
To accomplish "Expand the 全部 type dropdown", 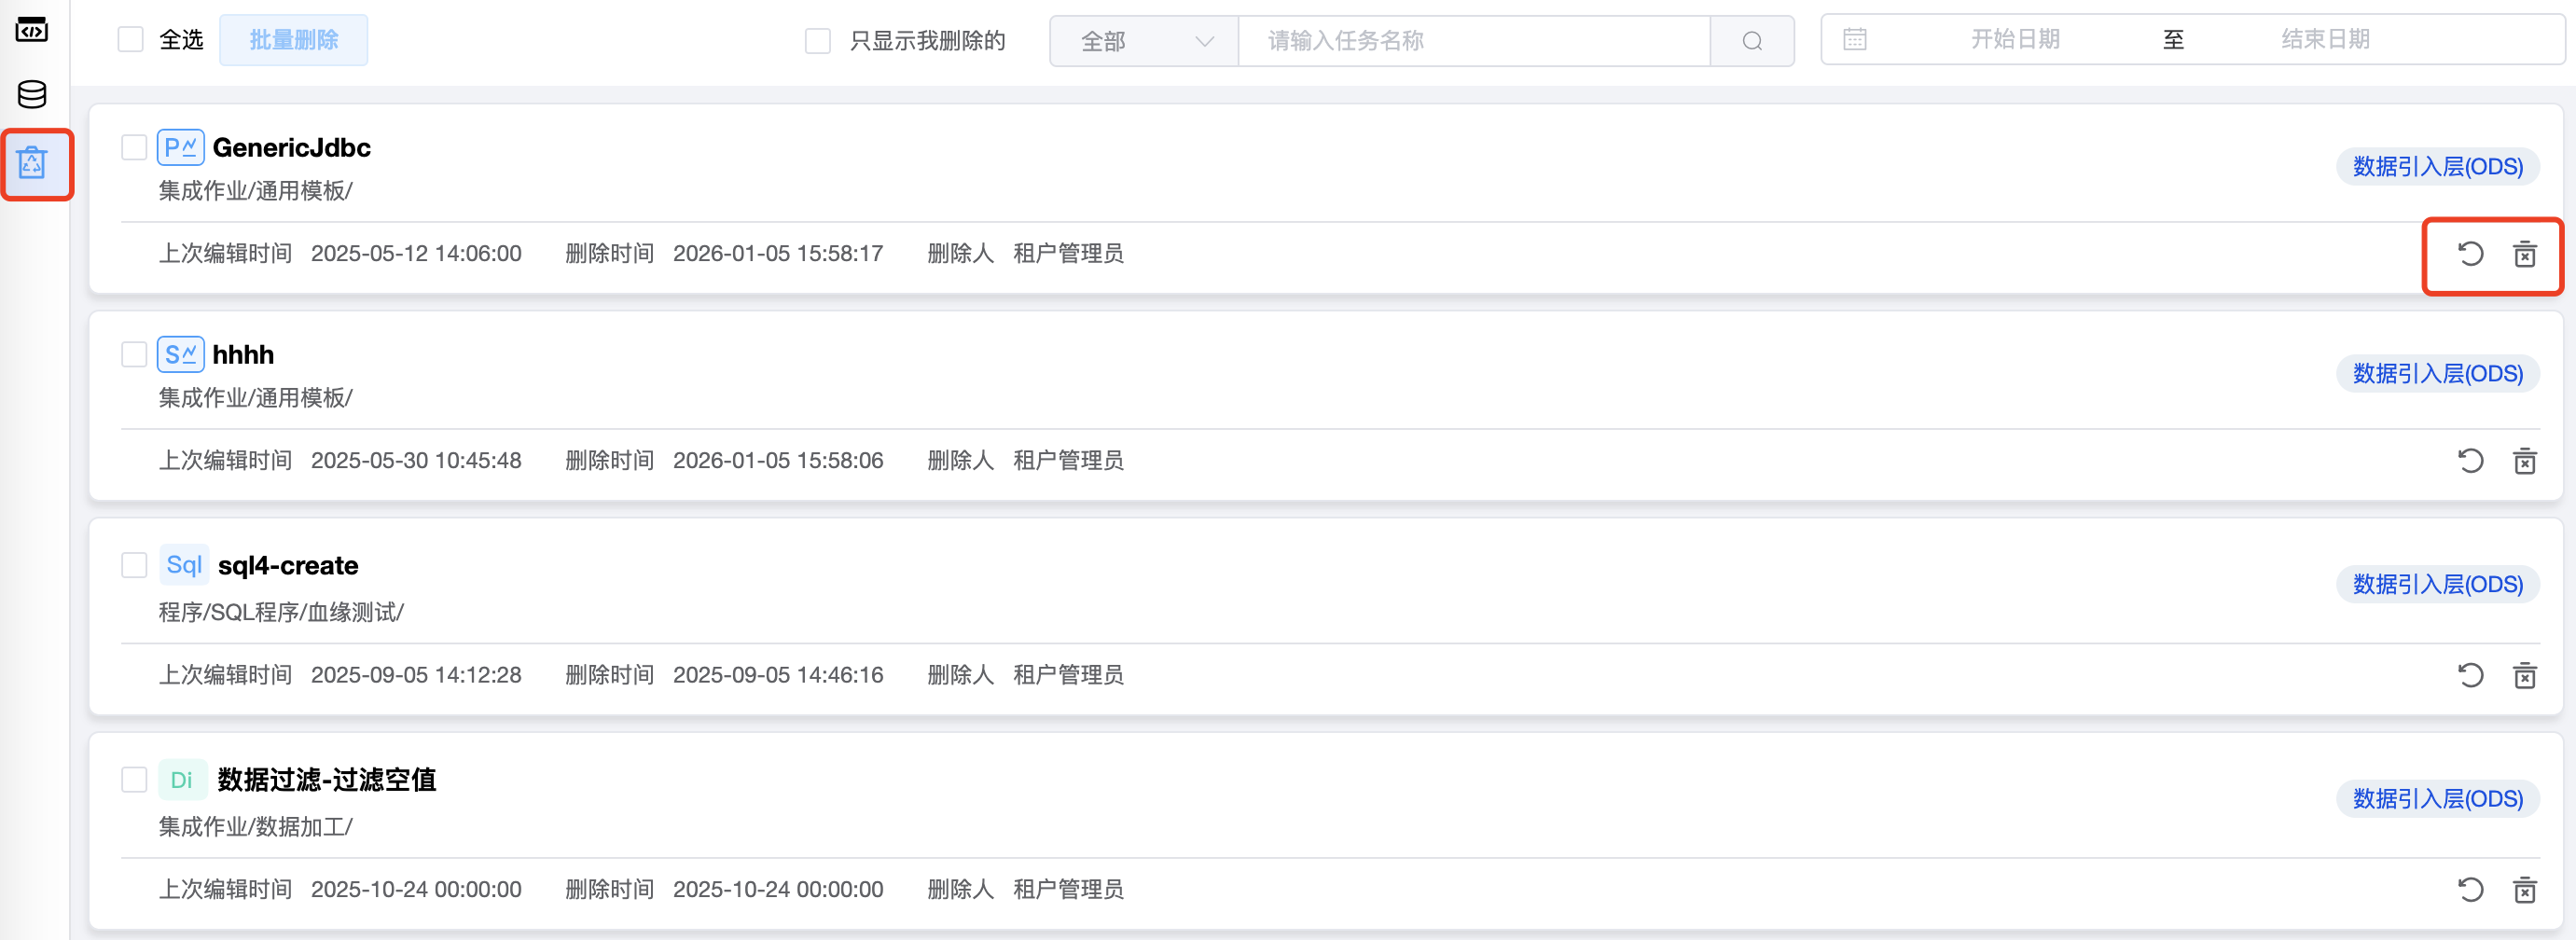I will (1144, 41).
